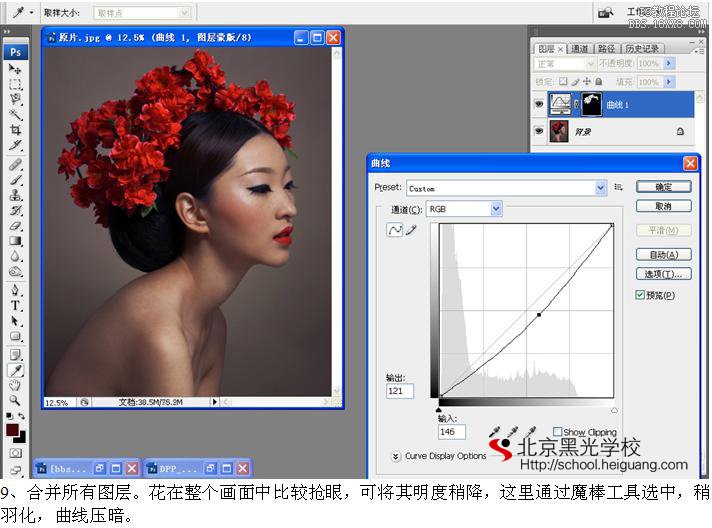Hide the 曲线 1 layer visibility eye

click(x=539, y=104)
